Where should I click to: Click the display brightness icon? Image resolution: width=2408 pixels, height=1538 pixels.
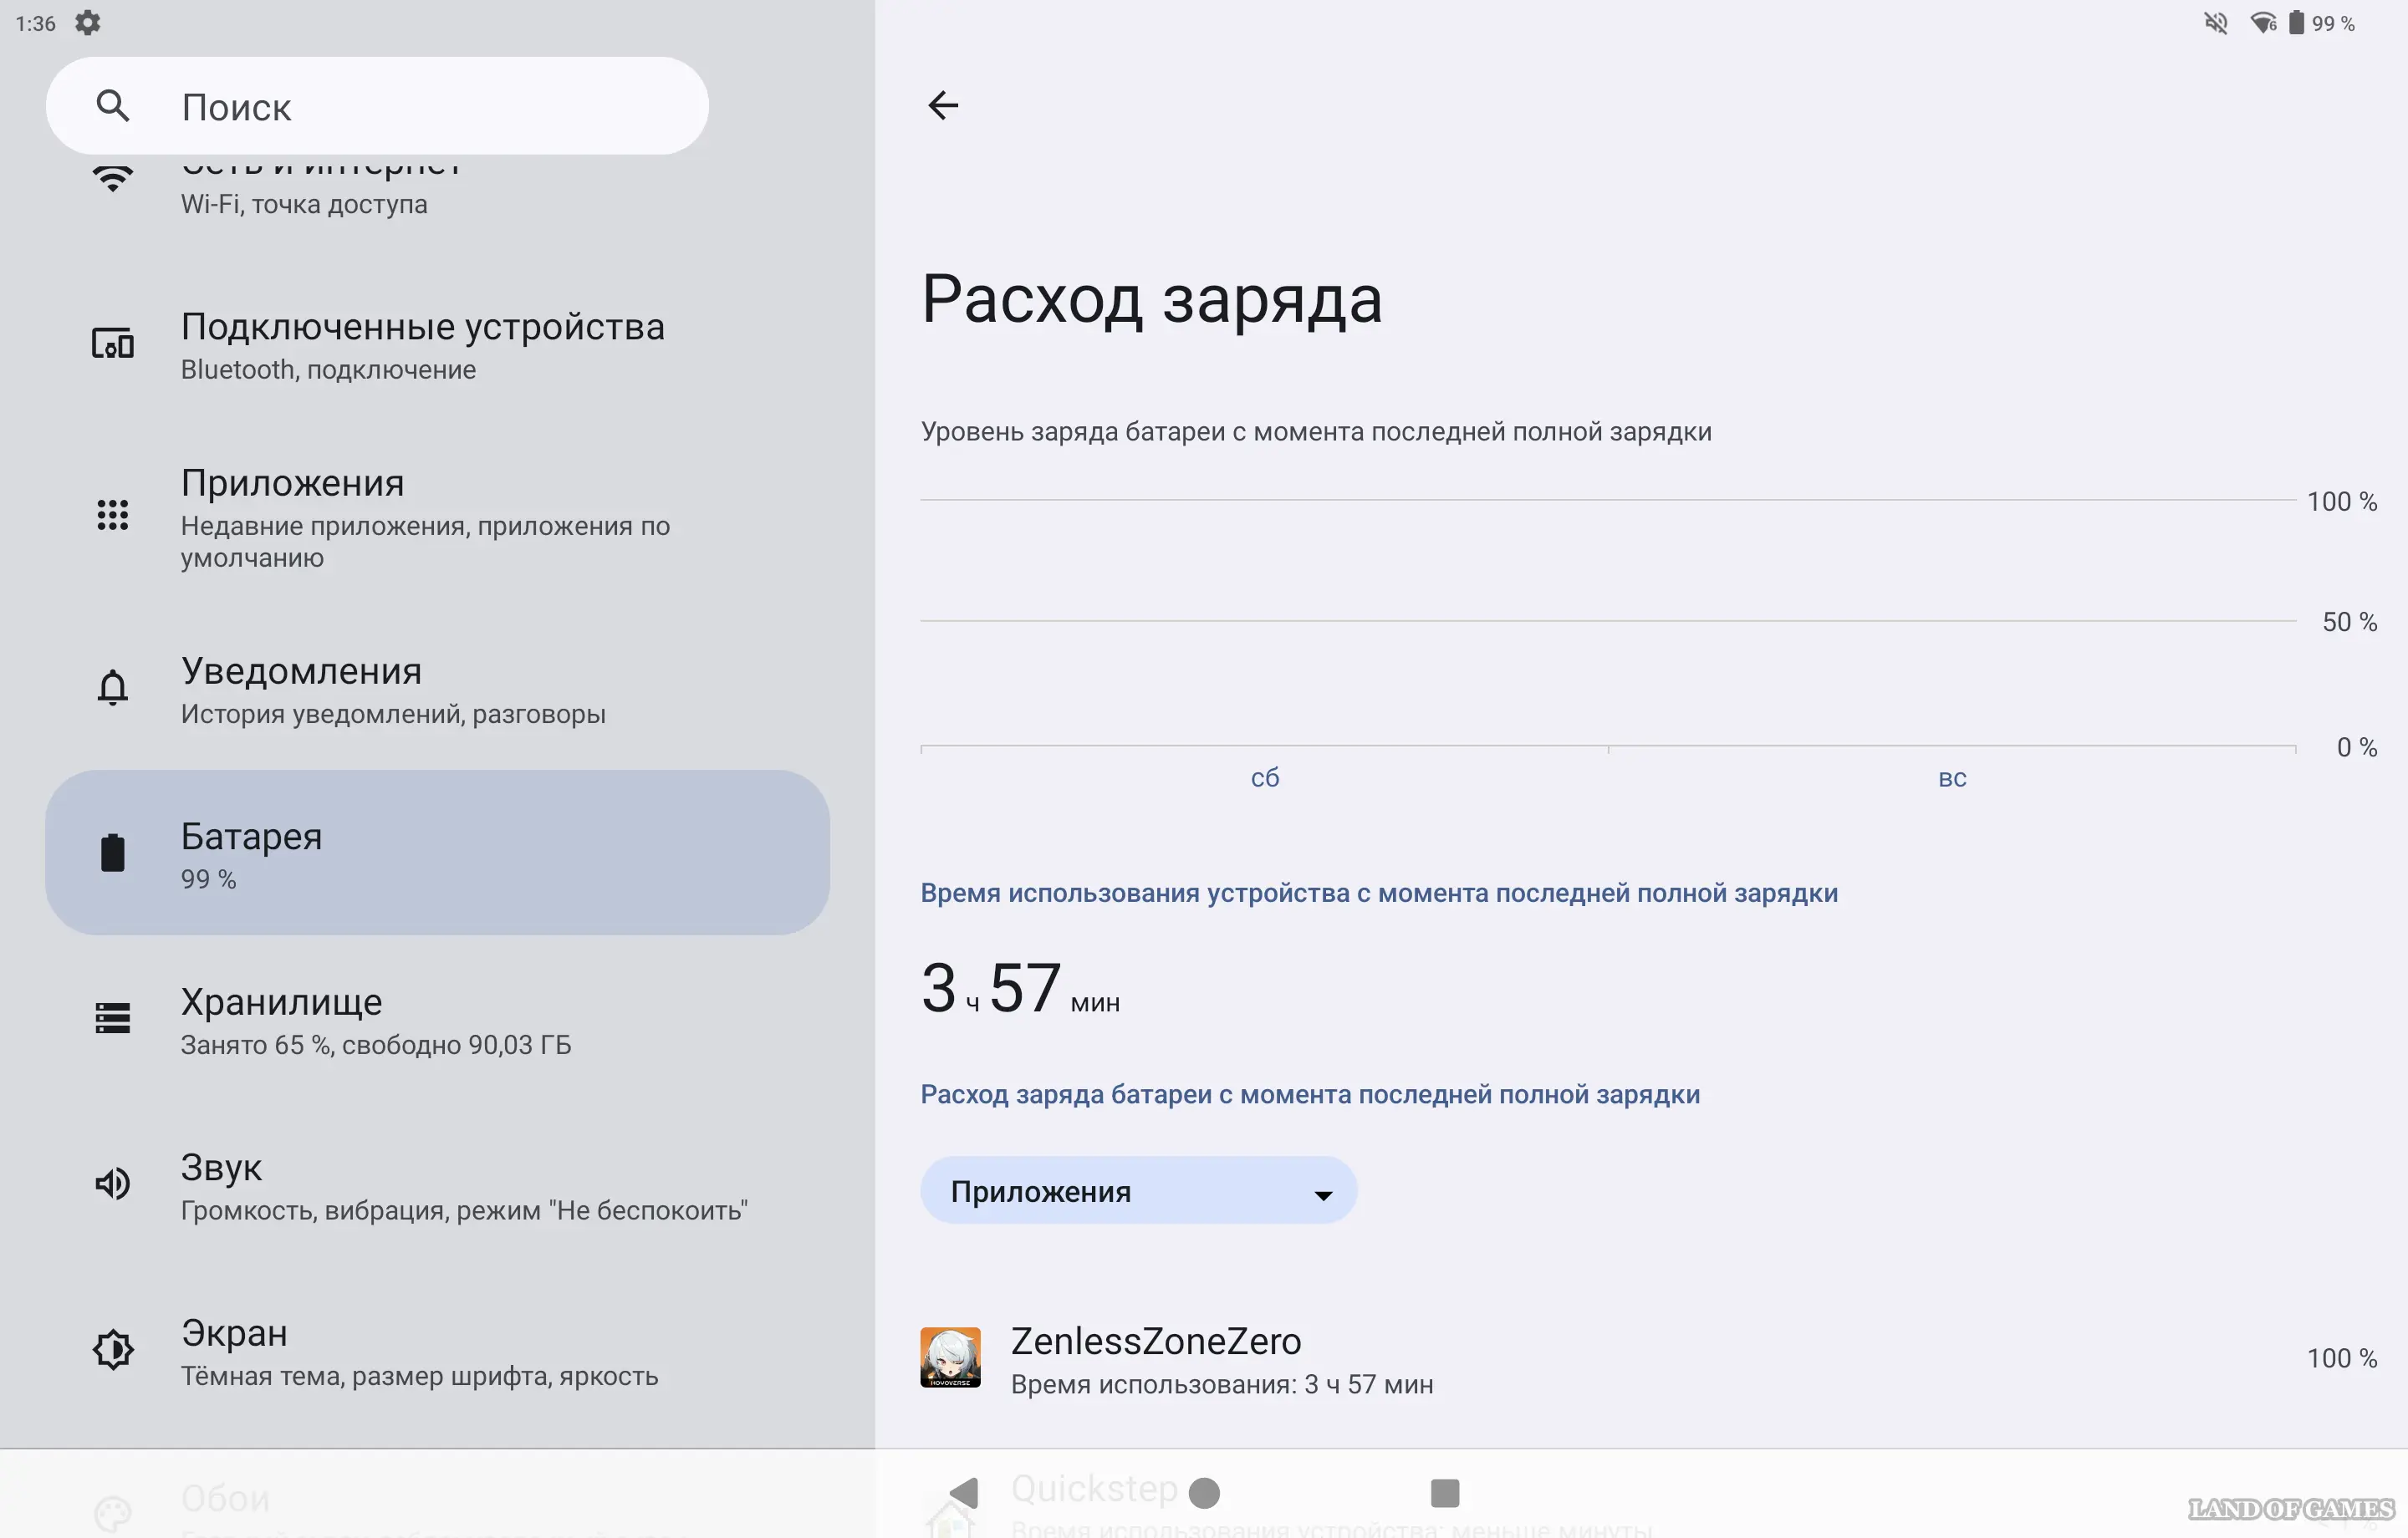[x=113, y=1350]
